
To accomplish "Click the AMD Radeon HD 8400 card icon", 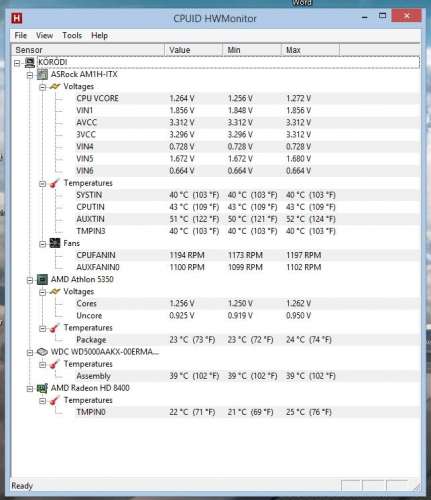I will (42, 388).
